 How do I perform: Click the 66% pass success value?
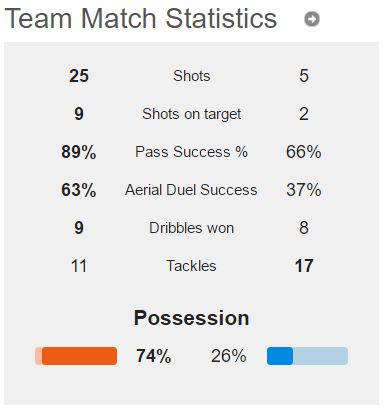[x=304, y=152]
